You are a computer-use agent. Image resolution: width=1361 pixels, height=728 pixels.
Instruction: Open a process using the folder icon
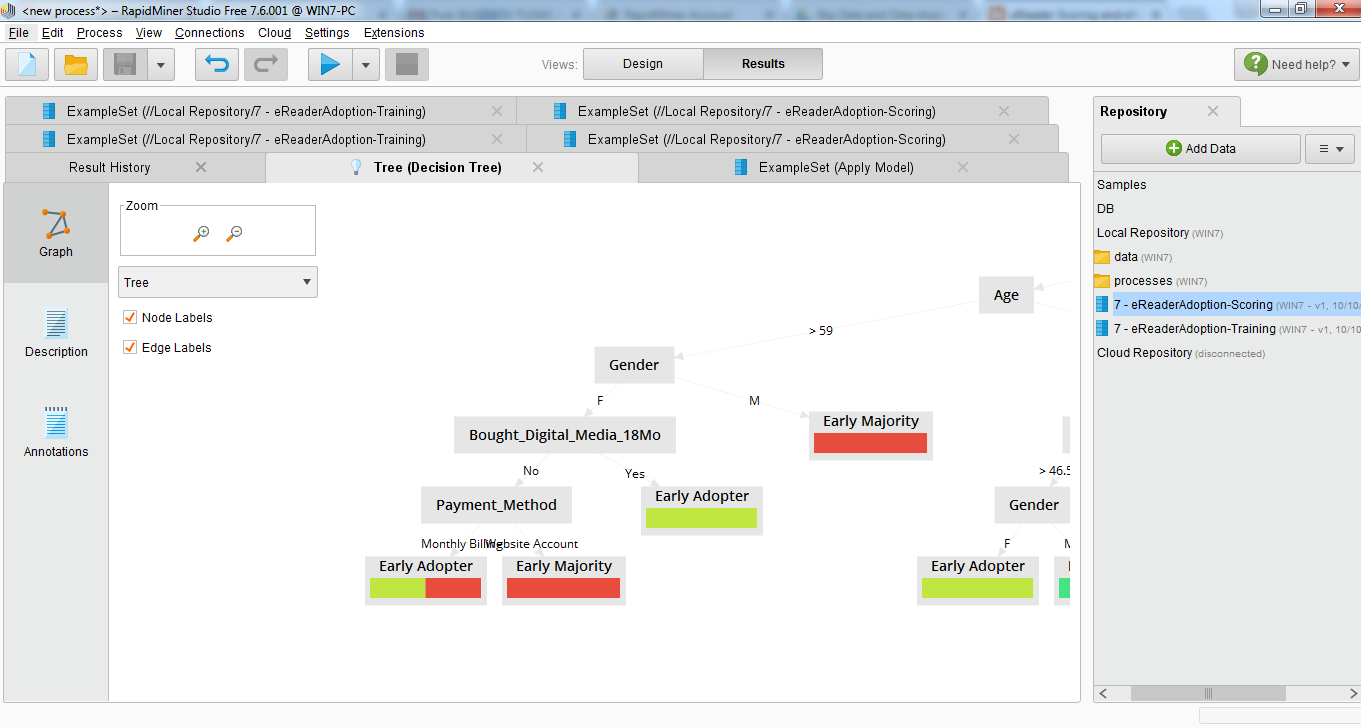pyautogui.click(x=75, y=63)
